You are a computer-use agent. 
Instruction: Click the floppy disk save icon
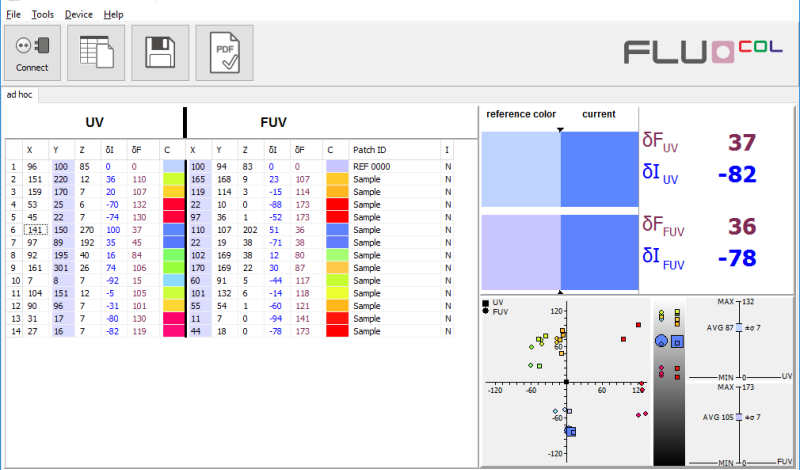pyautogui.click(x=160, y=53)
